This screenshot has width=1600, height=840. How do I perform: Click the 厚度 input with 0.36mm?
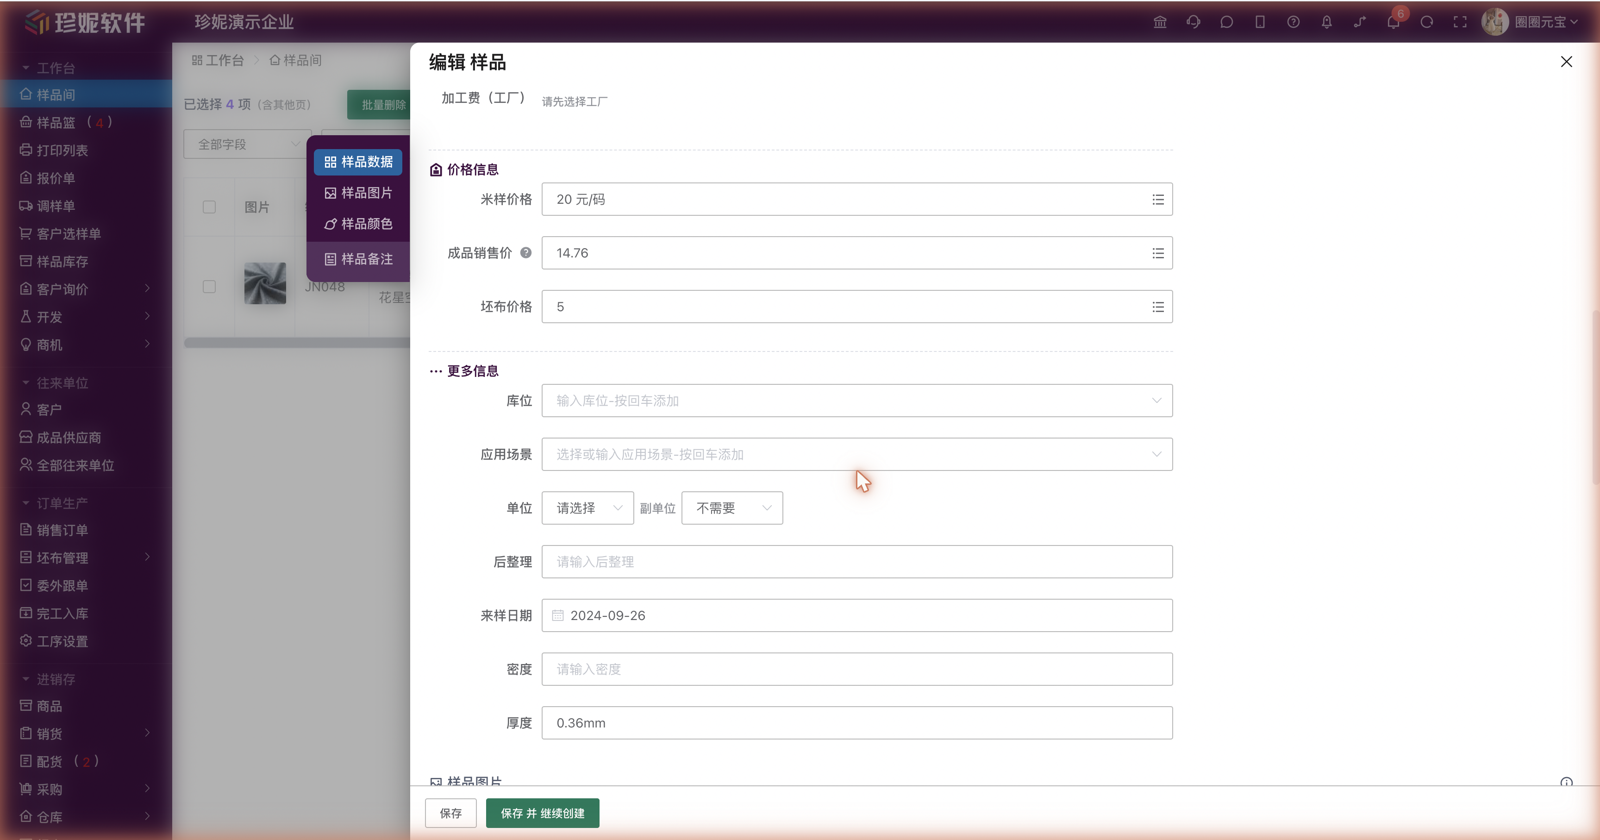[857, 723]
